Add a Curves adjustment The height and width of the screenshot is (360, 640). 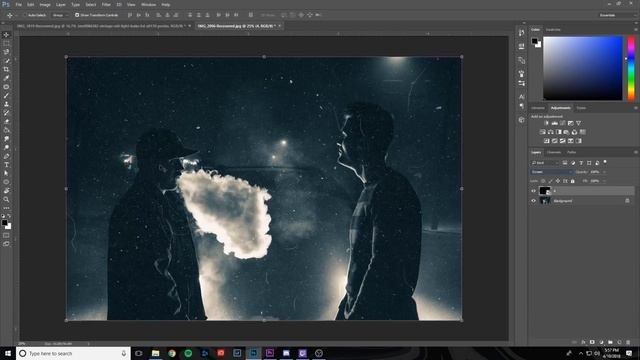(562, 123)
